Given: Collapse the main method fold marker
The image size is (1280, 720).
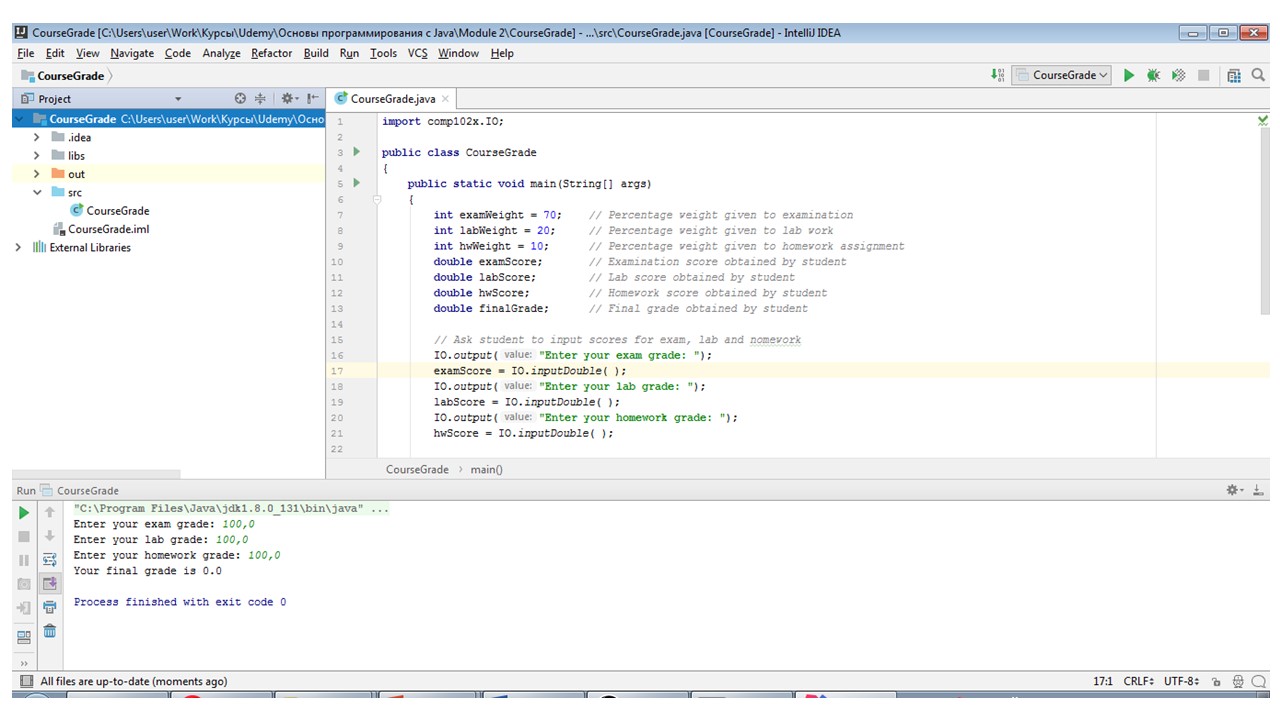Looking at the screenshot, I should pyautogui.click(x=377, y=200).
